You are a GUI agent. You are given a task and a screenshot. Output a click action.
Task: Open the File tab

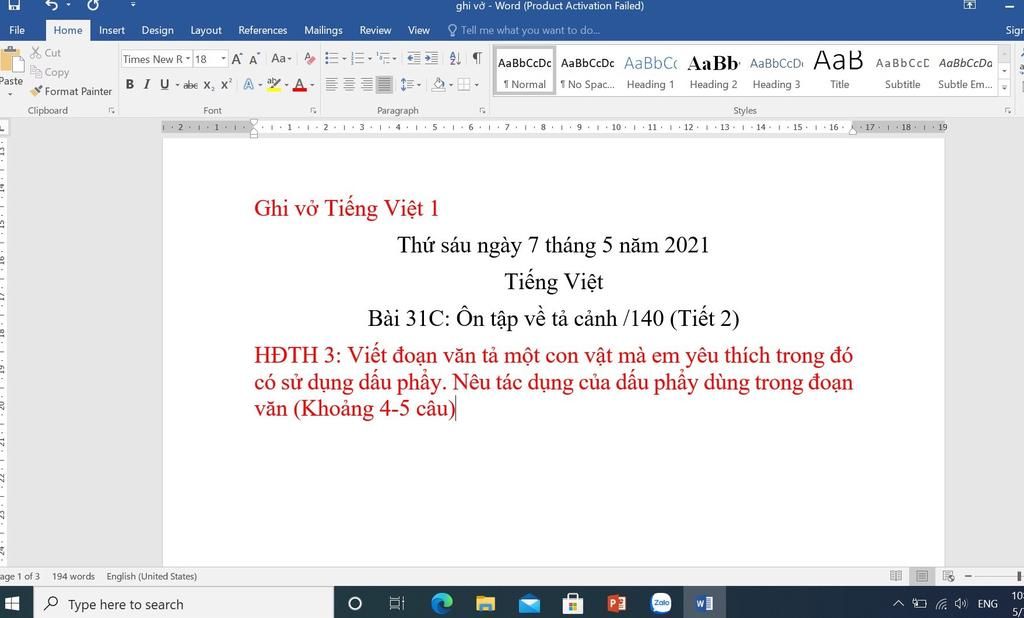(x=17, y=30)
